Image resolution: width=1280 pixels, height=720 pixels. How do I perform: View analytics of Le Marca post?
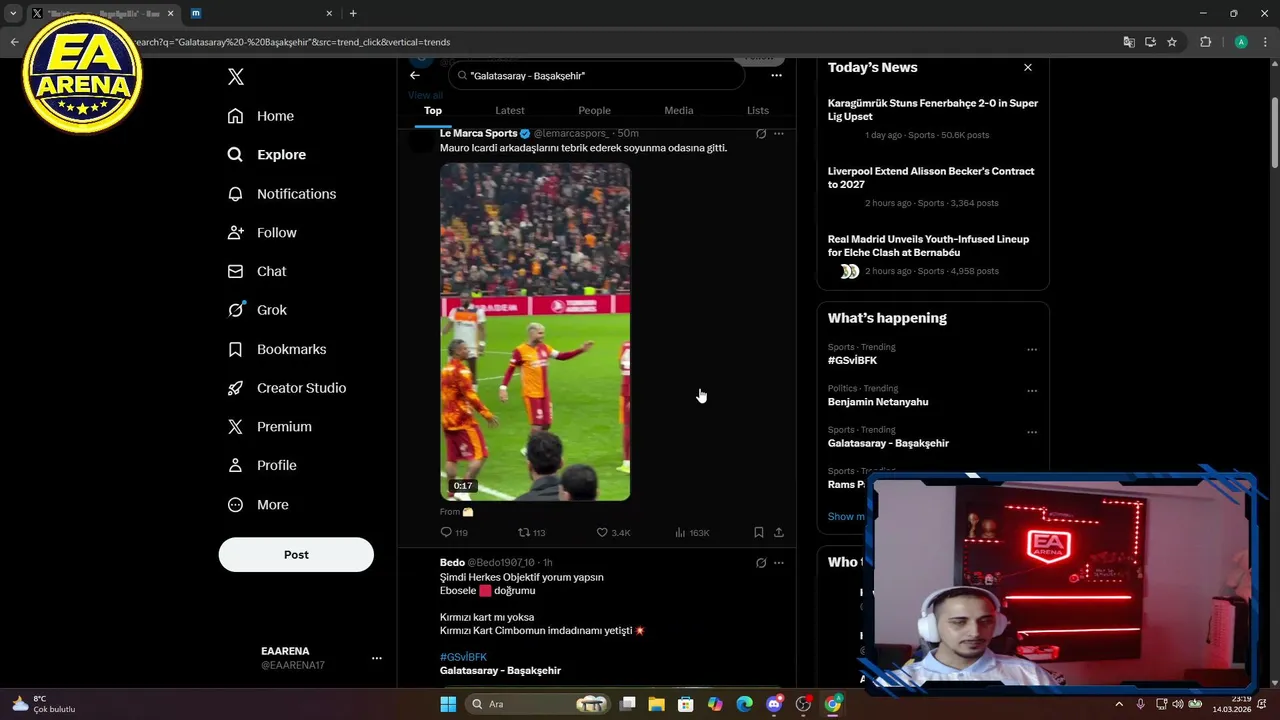[692, 533]
